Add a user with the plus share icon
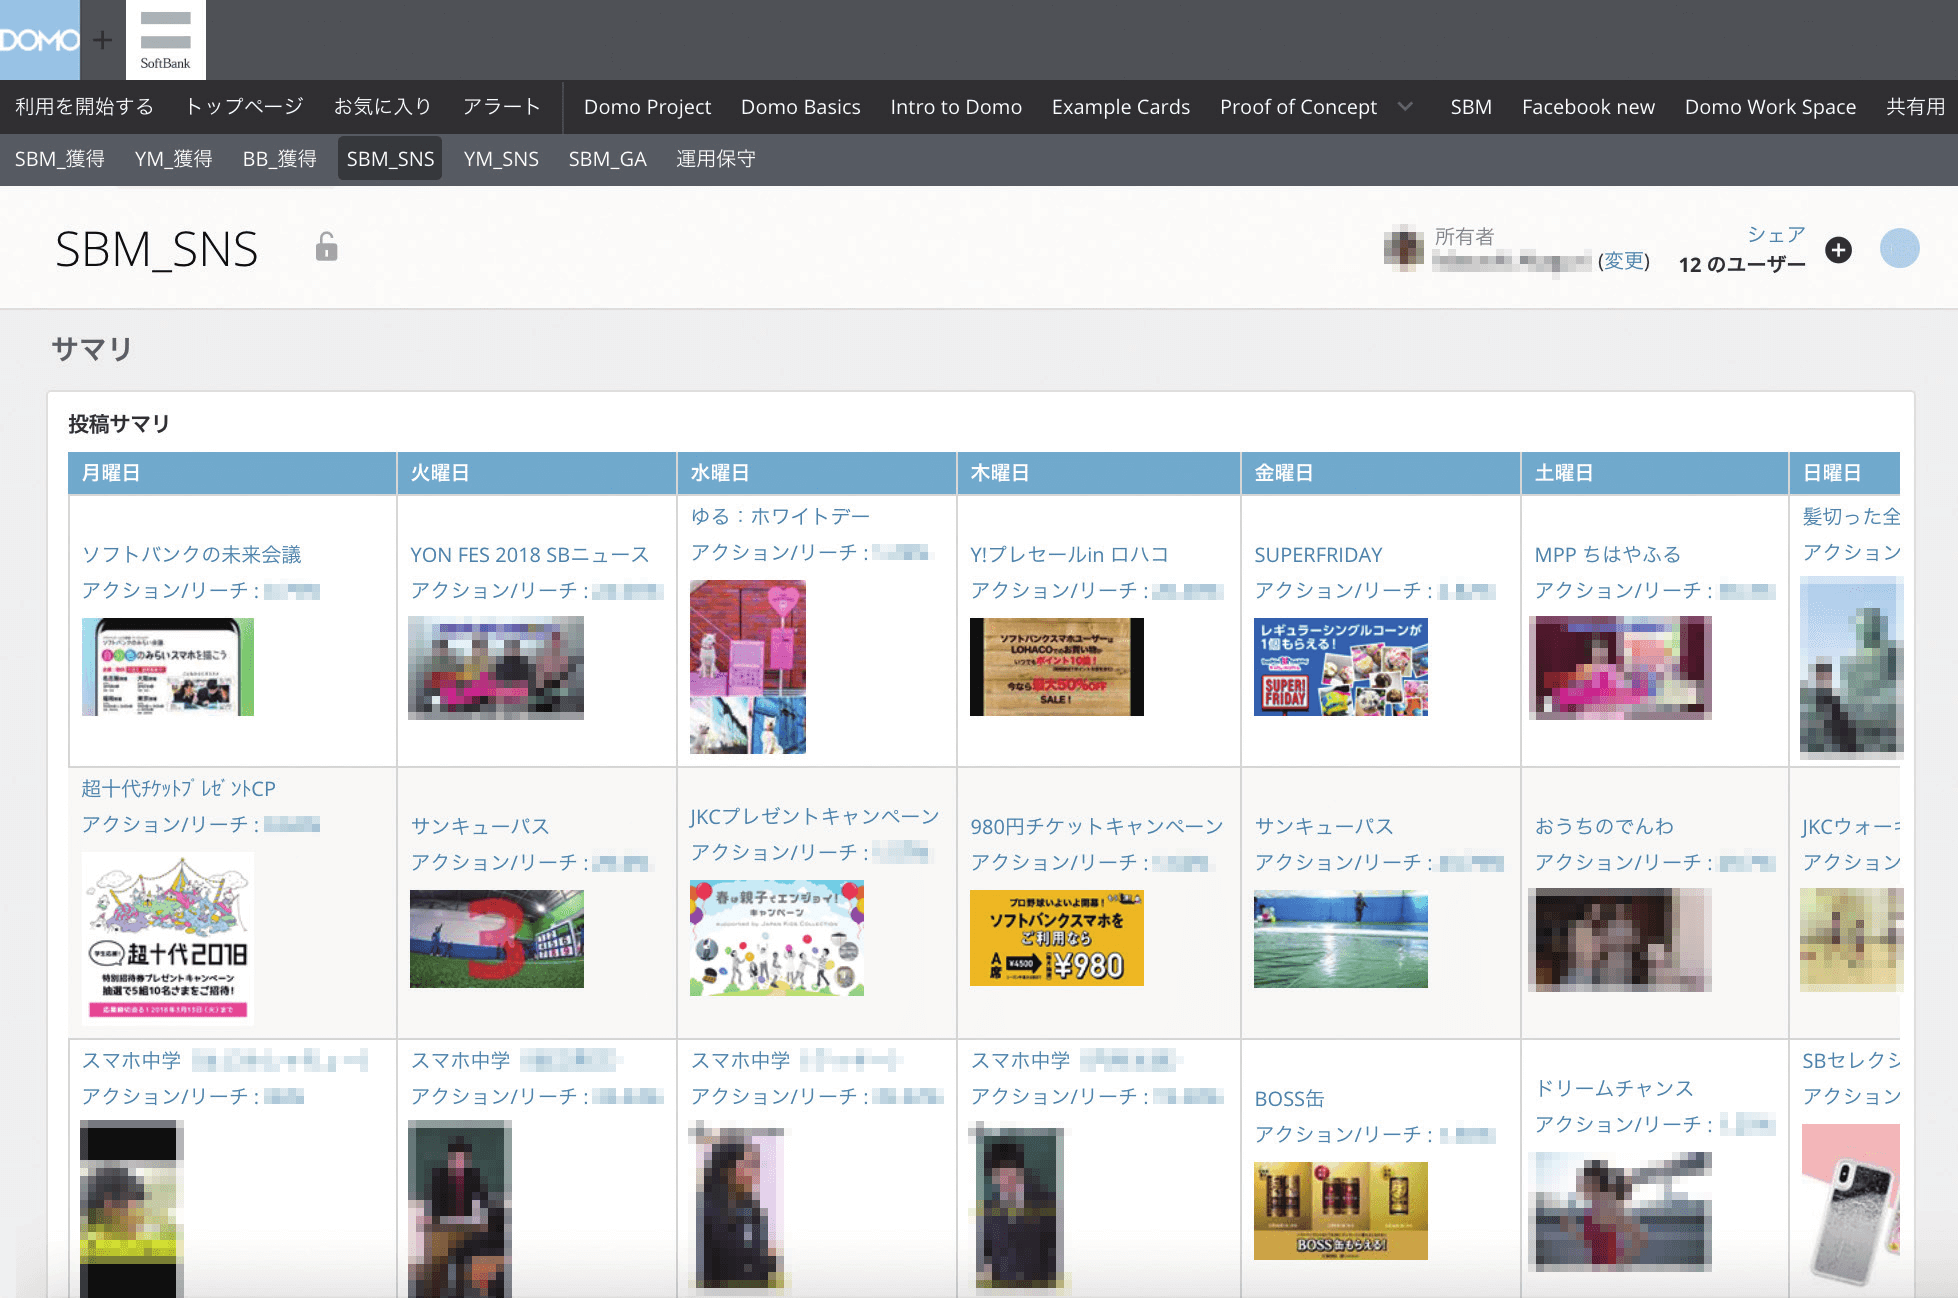 pyautogui.click(x=1838, y=250)
